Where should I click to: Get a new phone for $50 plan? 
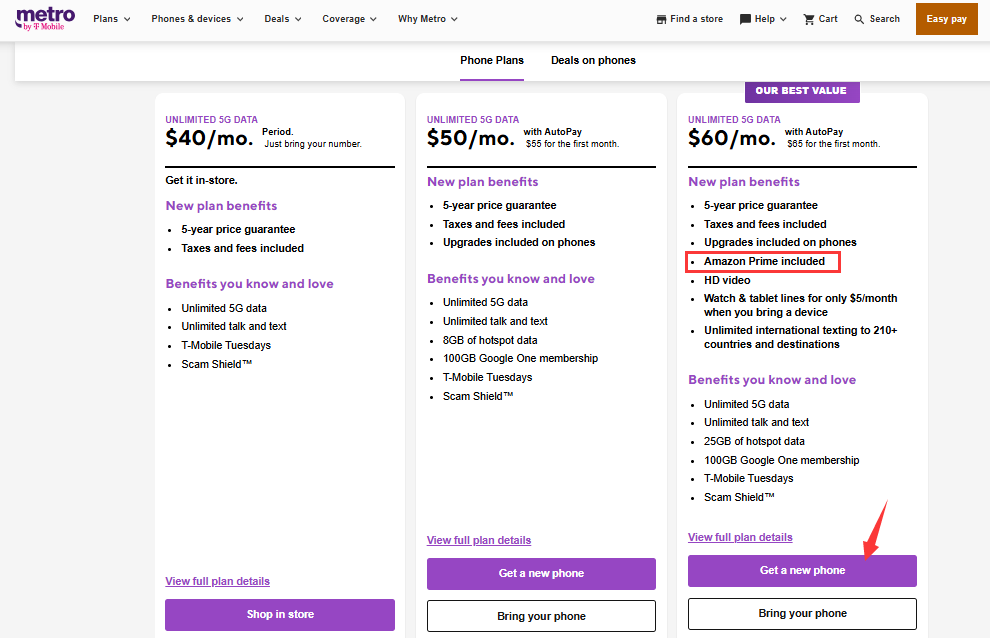[x=541, y=574]
